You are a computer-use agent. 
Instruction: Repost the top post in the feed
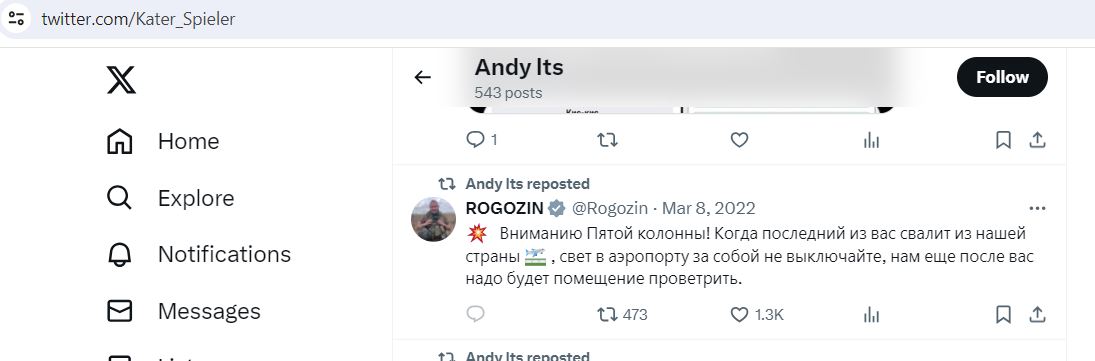[607, 140]
